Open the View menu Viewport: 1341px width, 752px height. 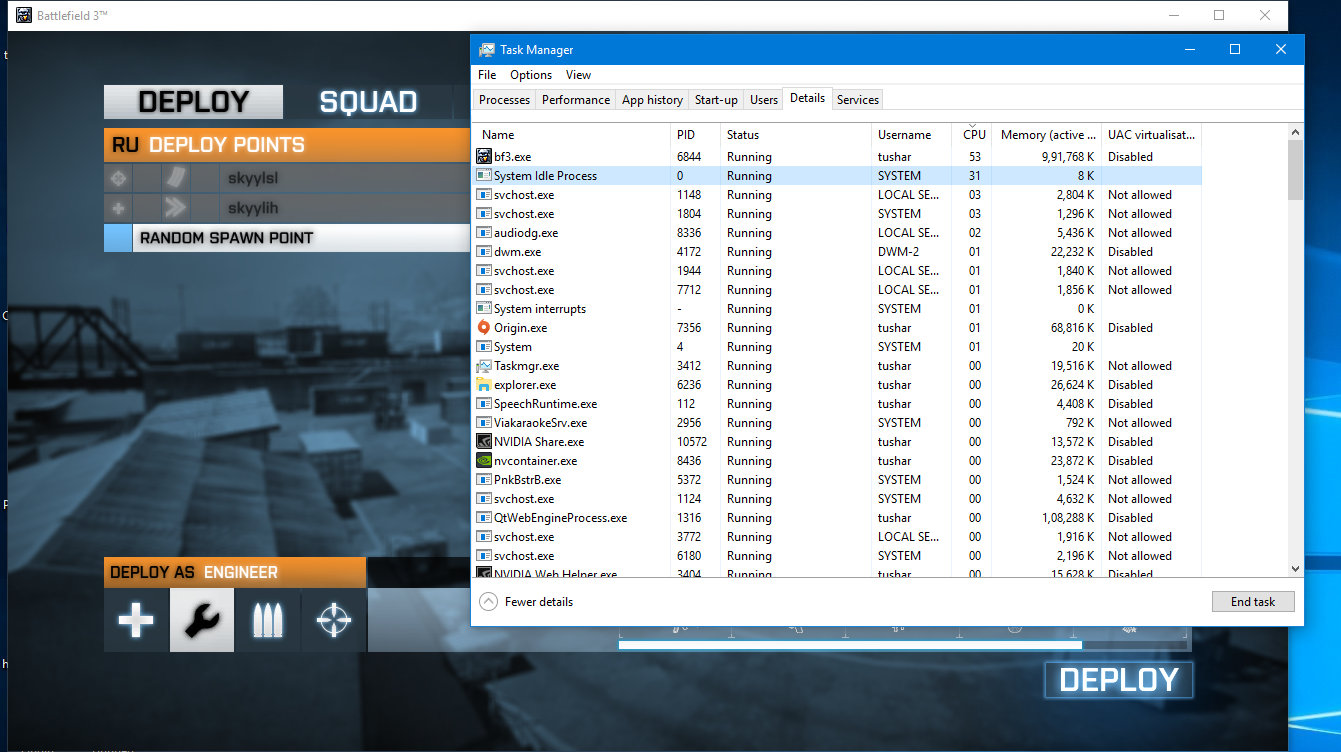click(578, 75)
